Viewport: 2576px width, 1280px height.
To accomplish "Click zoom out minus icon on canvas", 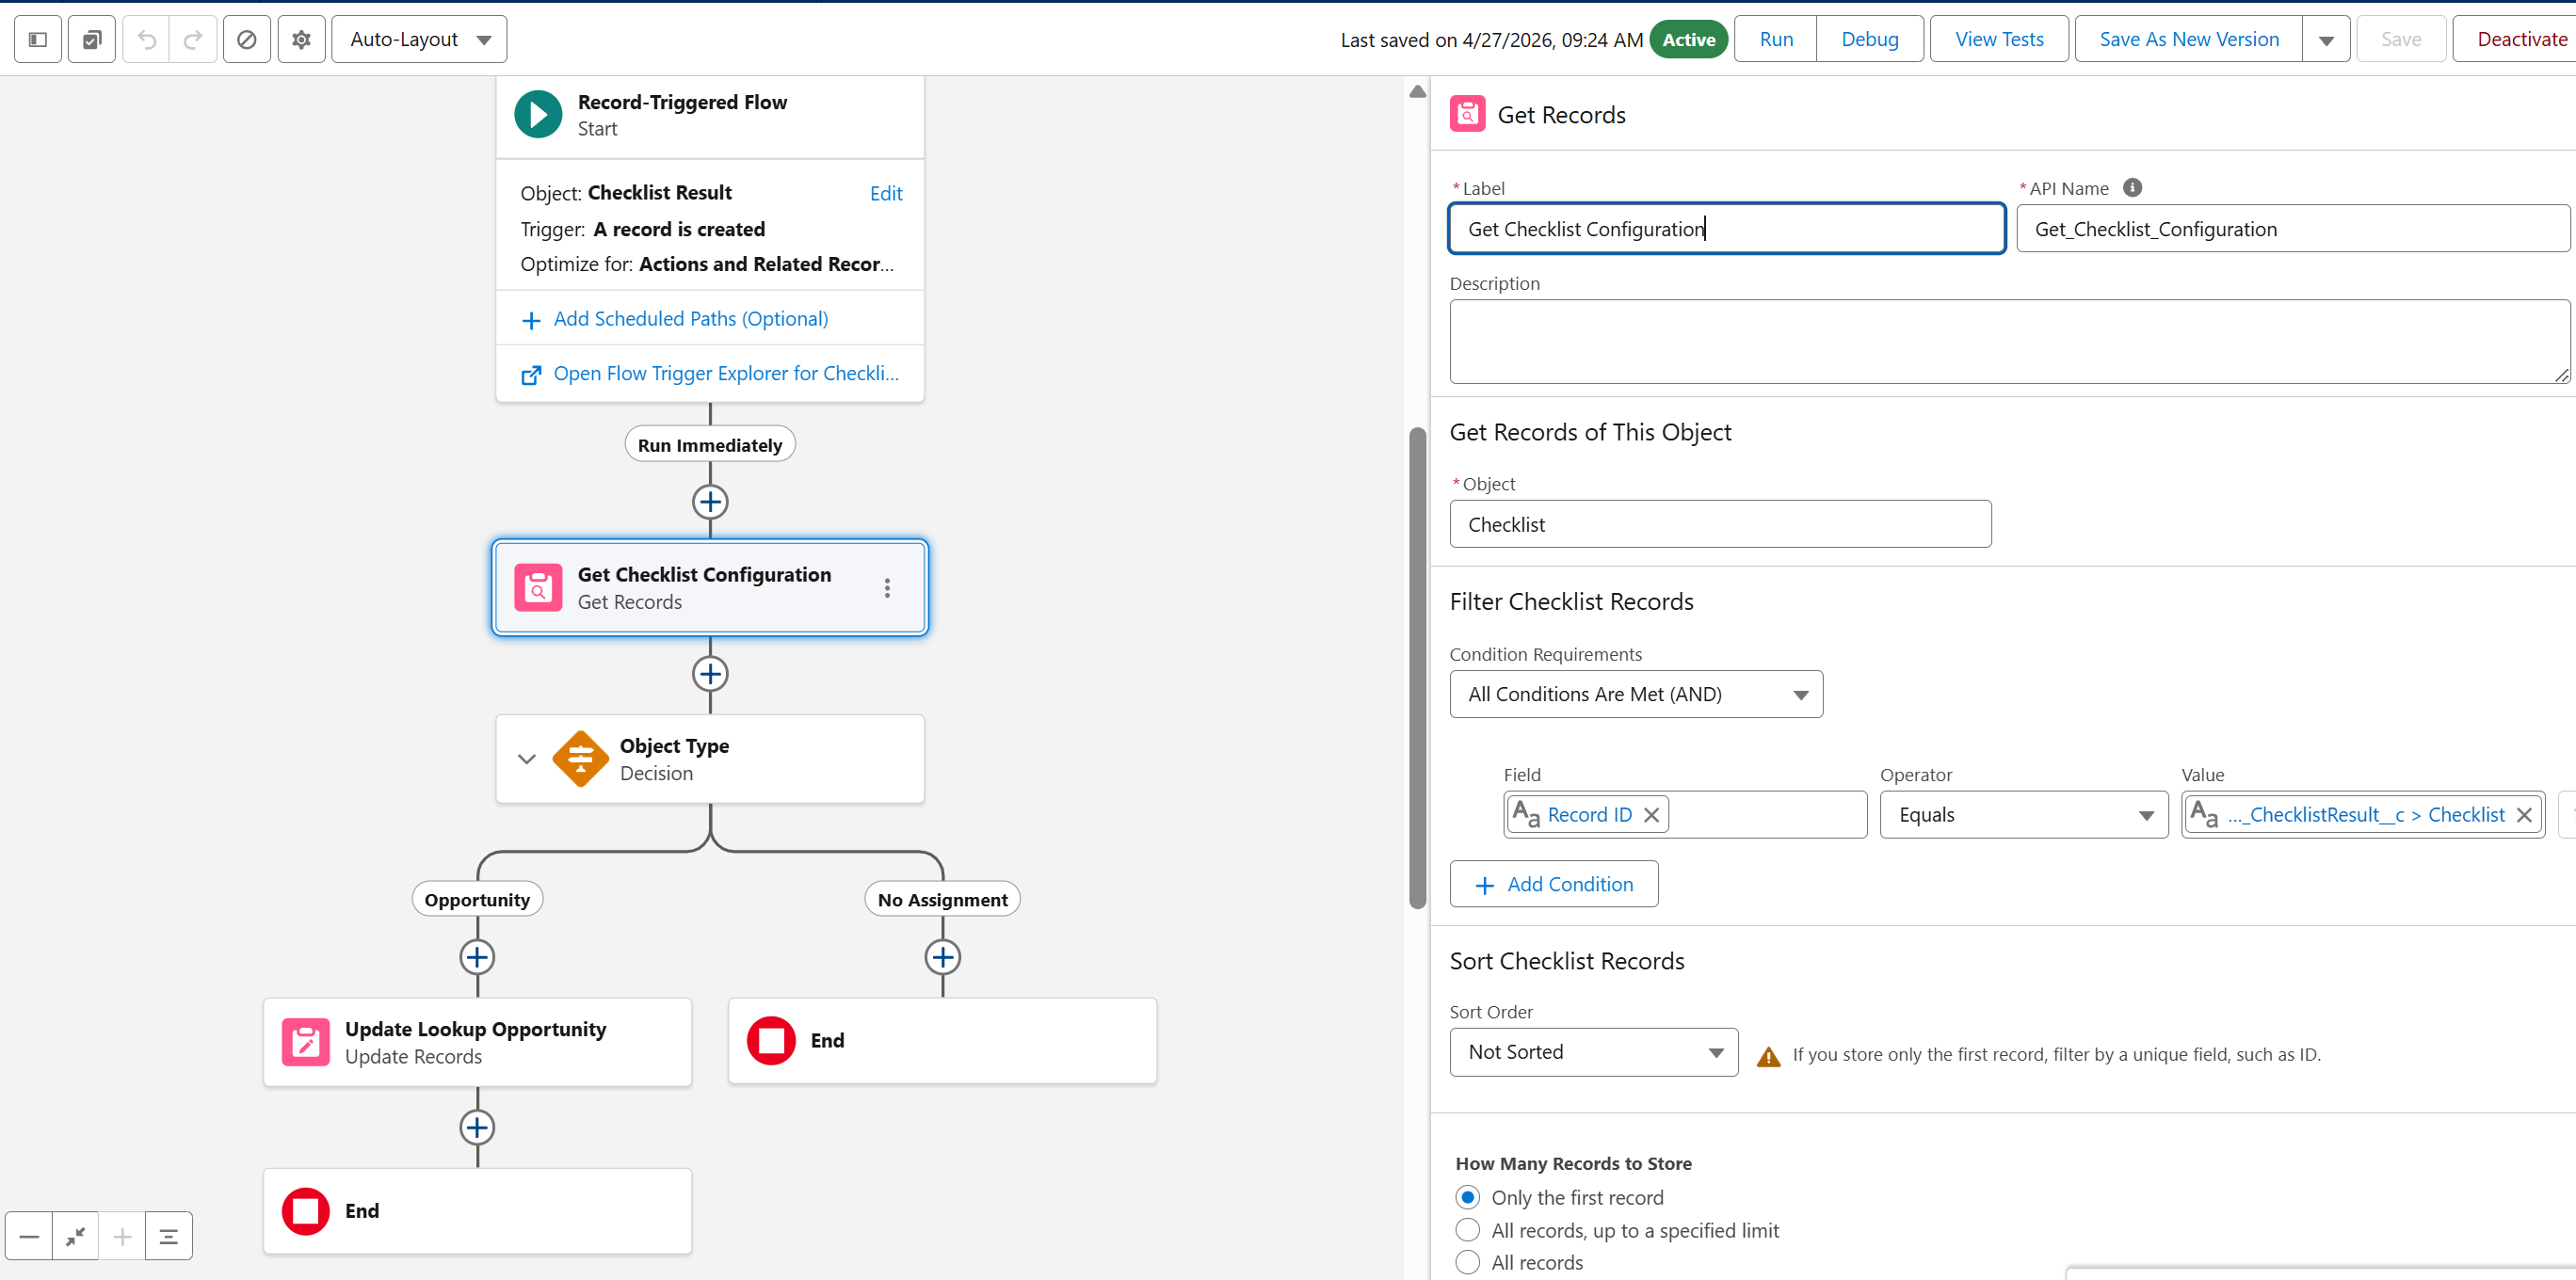I will point(29,1237).
